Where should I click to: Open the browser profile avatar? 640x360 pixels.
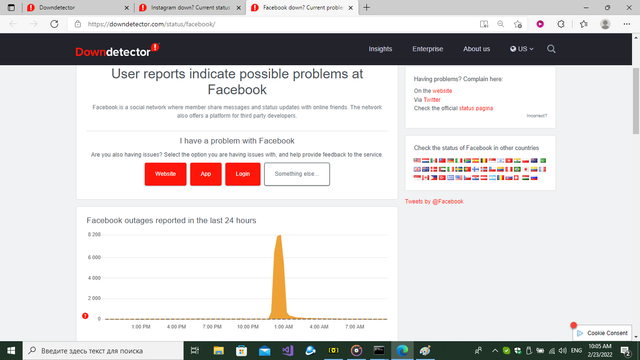605,24
